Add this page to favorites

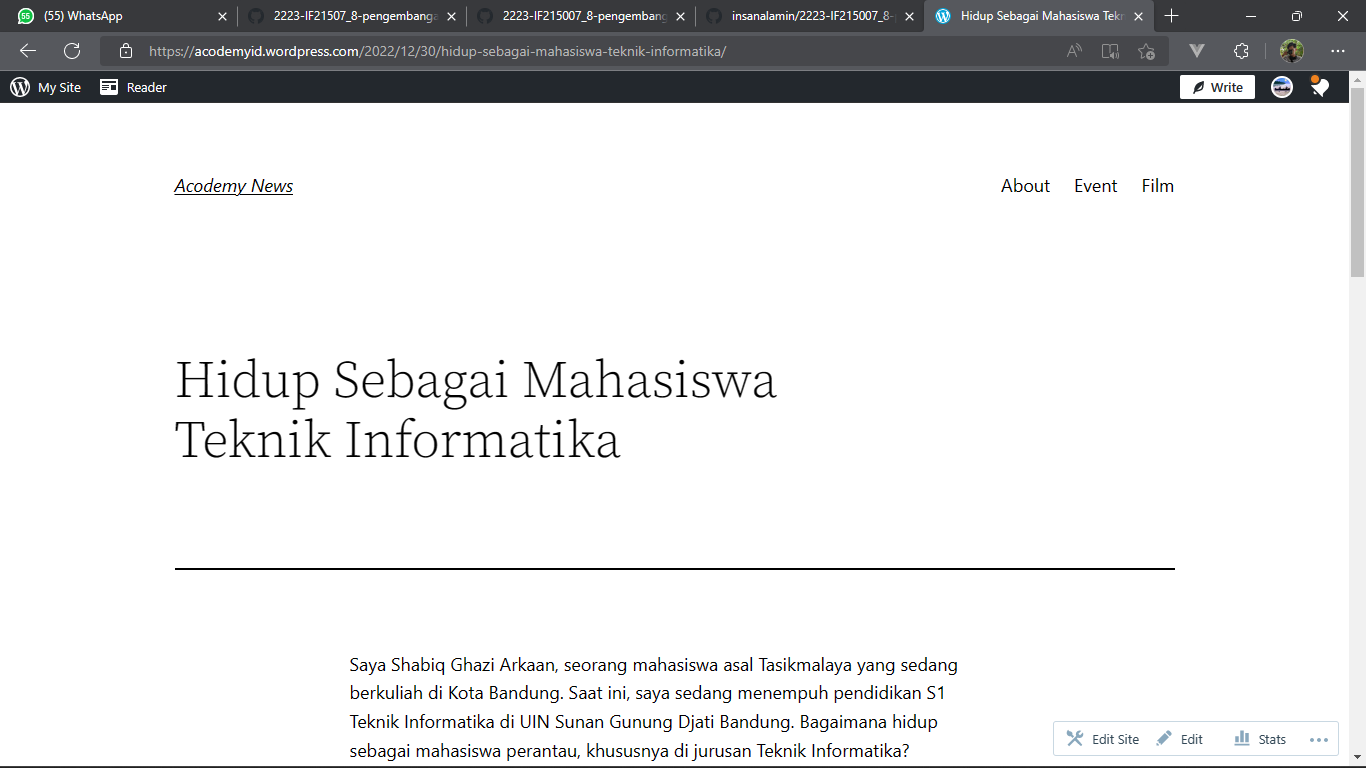click(x=1146, y=51)
